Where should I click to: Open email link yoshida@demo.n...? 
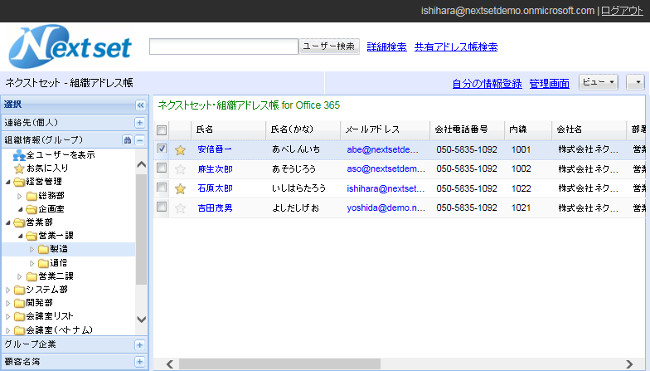[386, 208]
